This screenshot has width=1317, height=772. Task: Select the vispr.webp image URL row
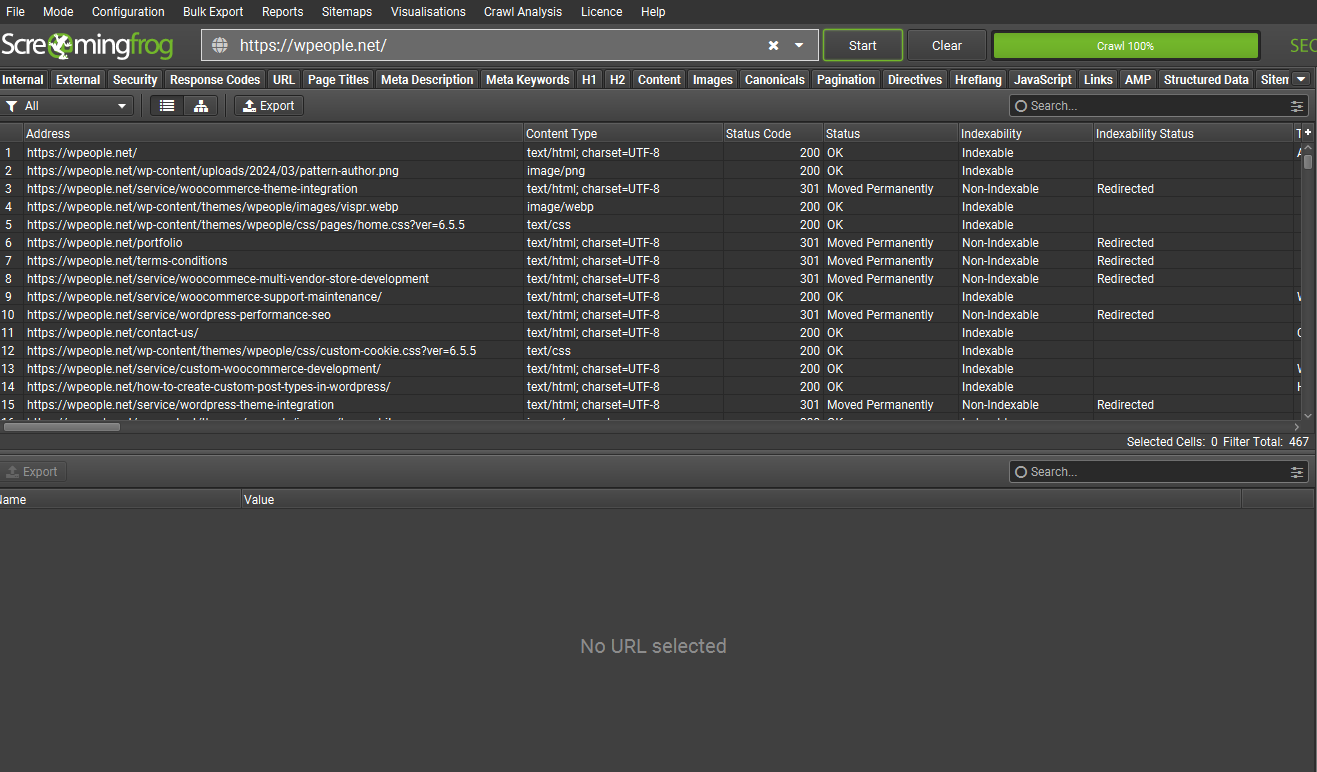click(x=650, y=207)
